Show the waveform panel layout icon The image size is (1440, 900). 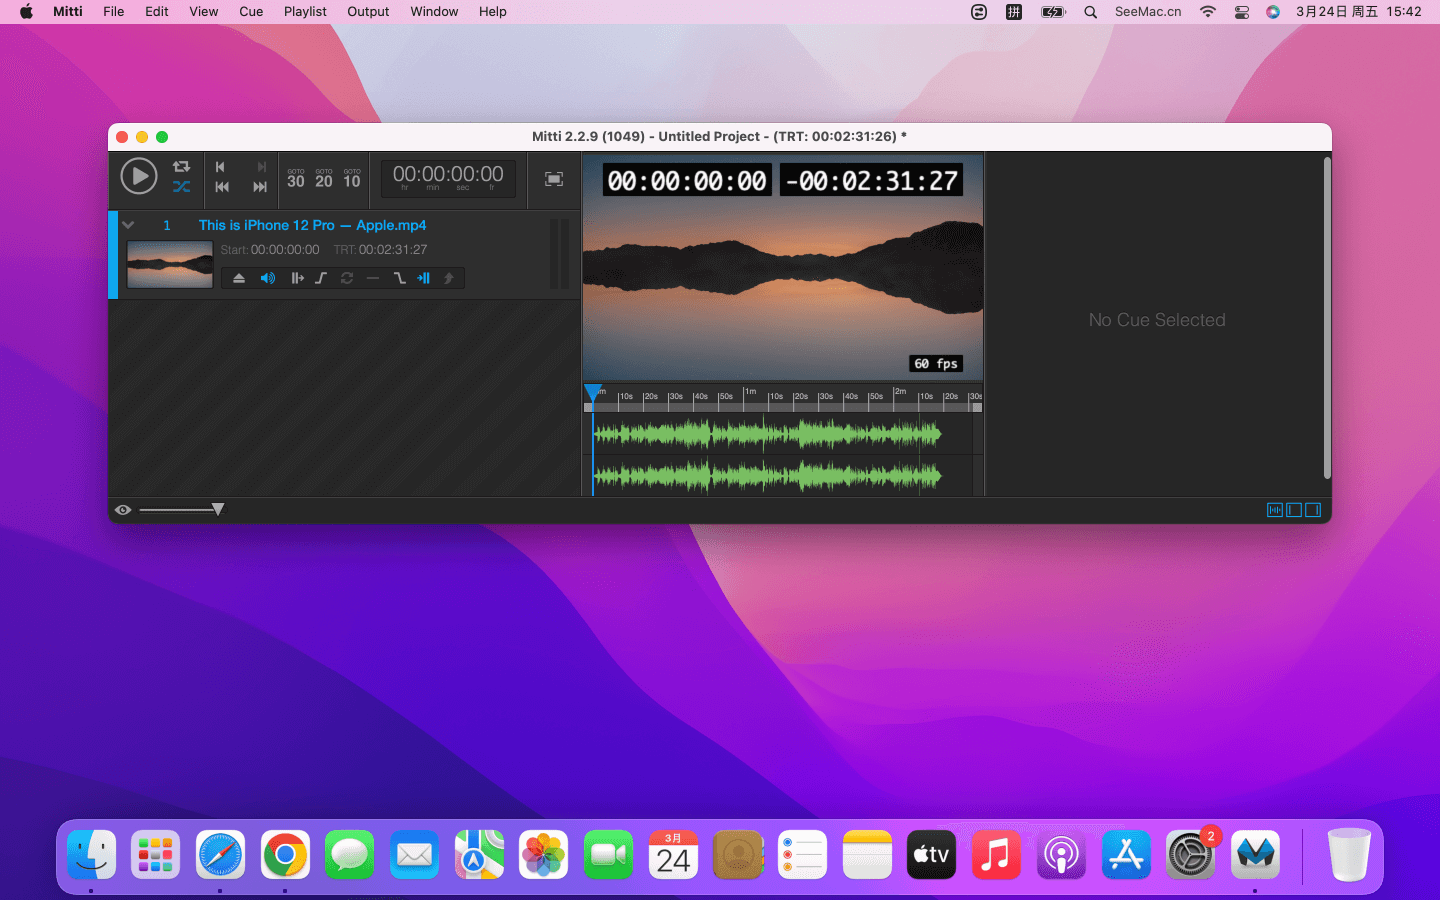(x=1275, y=510)
